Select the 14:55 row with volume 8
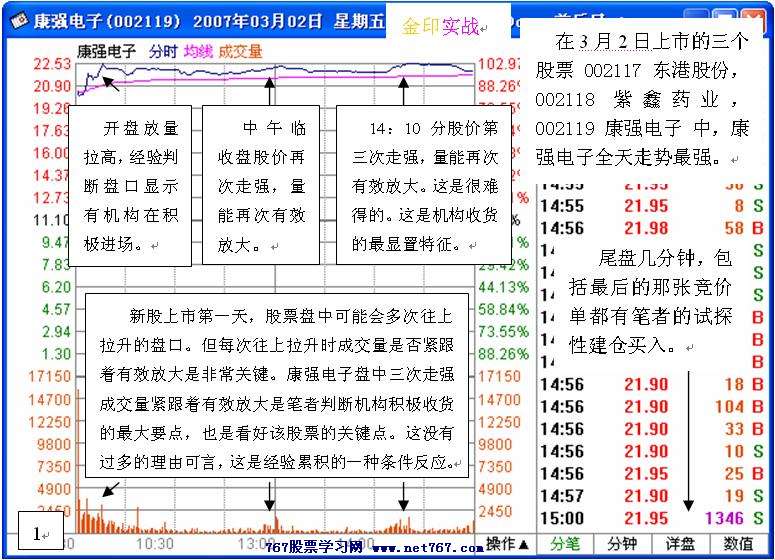Image resolution: width=775 pixels, height=560 pixels. click(x=651, y=206)
